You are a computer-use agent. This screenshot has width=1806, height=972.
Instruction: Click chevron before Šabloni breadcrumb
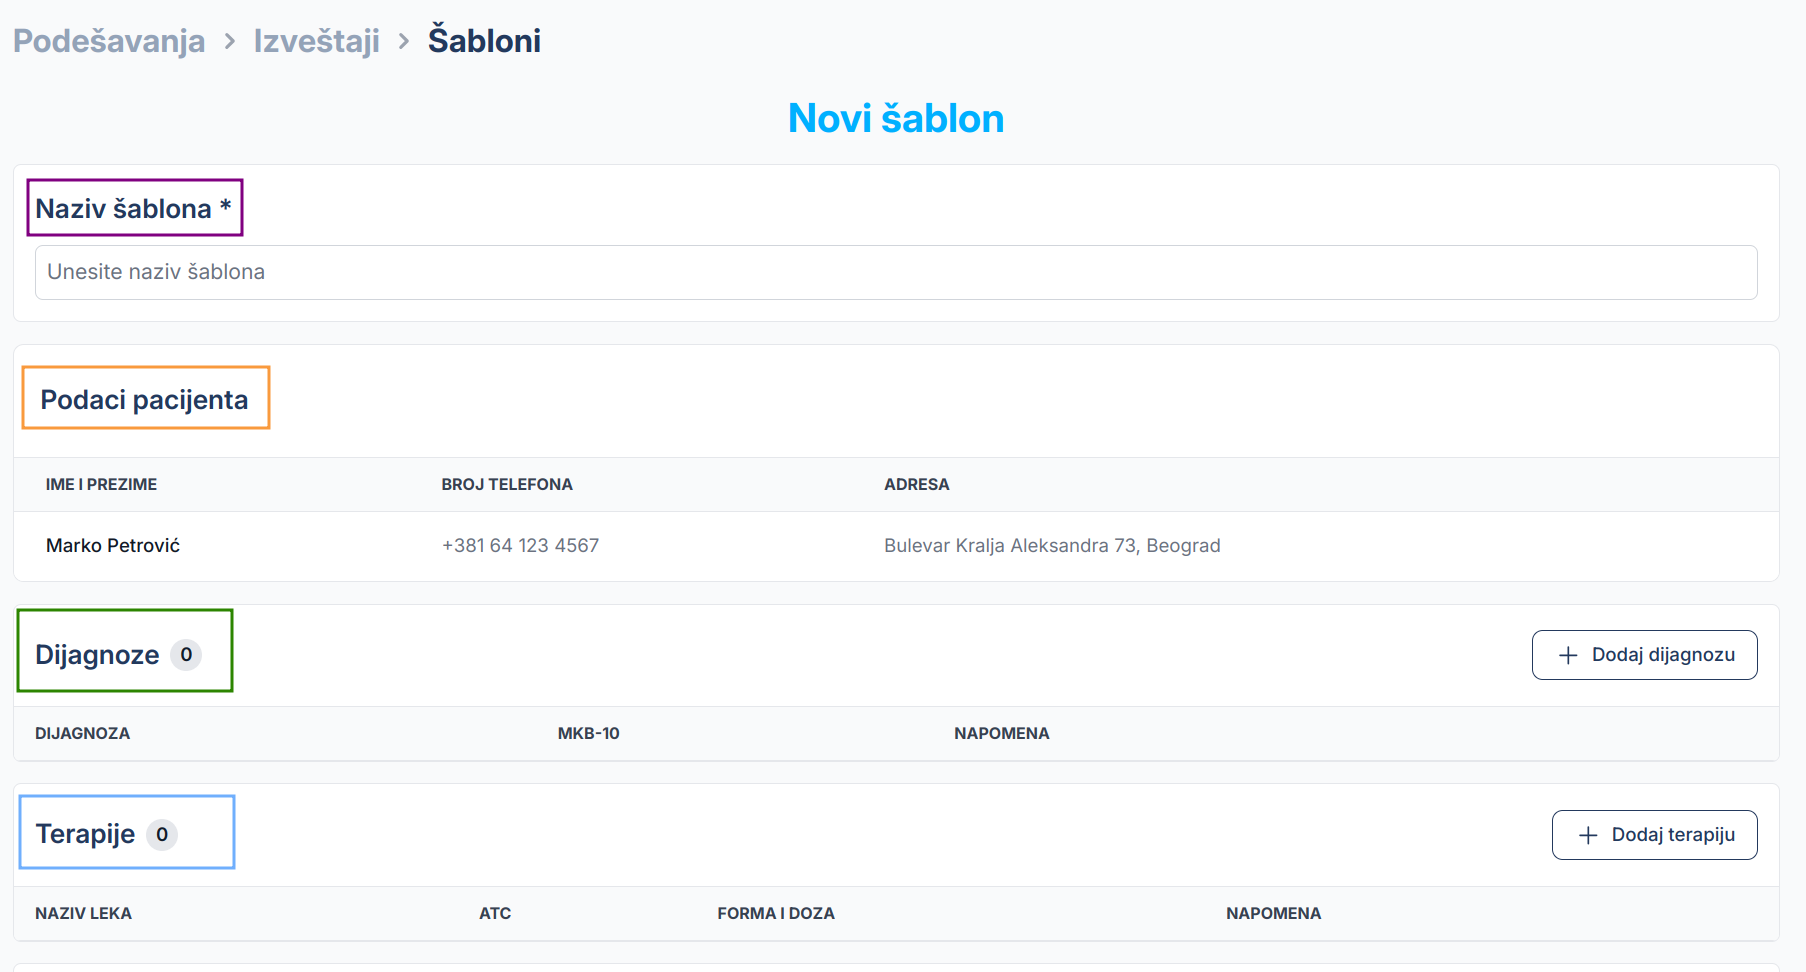point(404,41)
